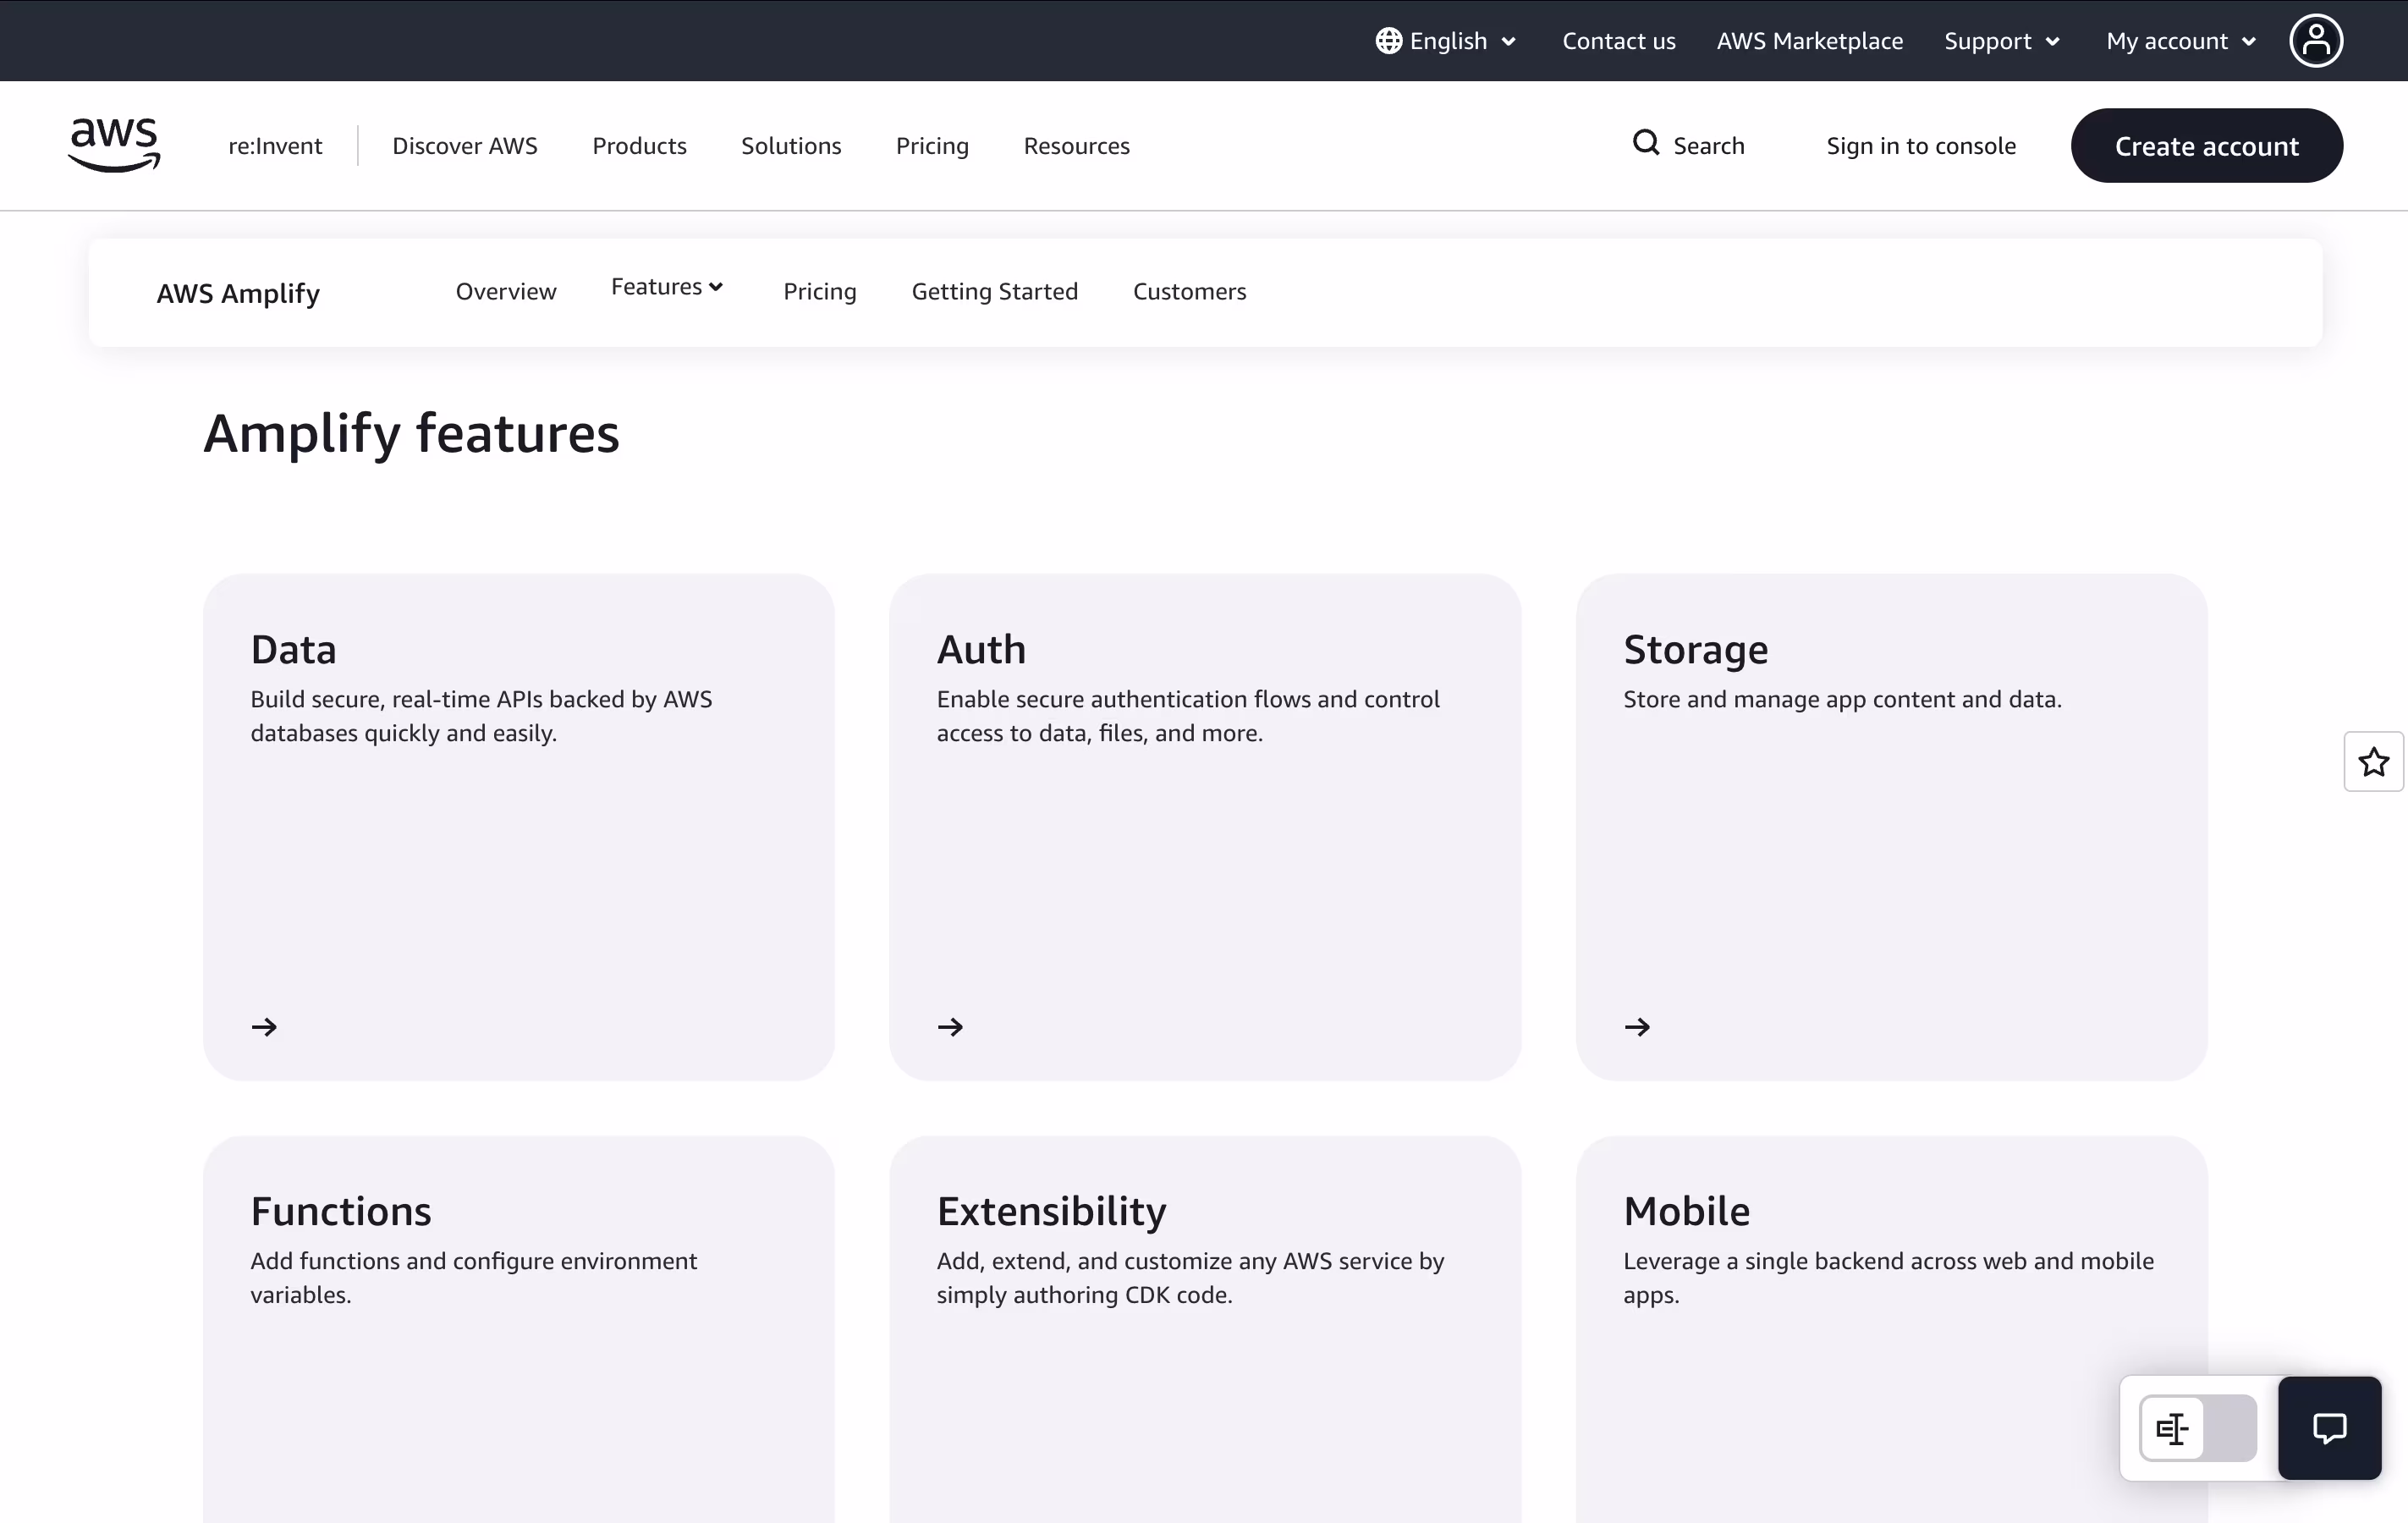
Task: Click the Create account button
Action: point(2206,146)
